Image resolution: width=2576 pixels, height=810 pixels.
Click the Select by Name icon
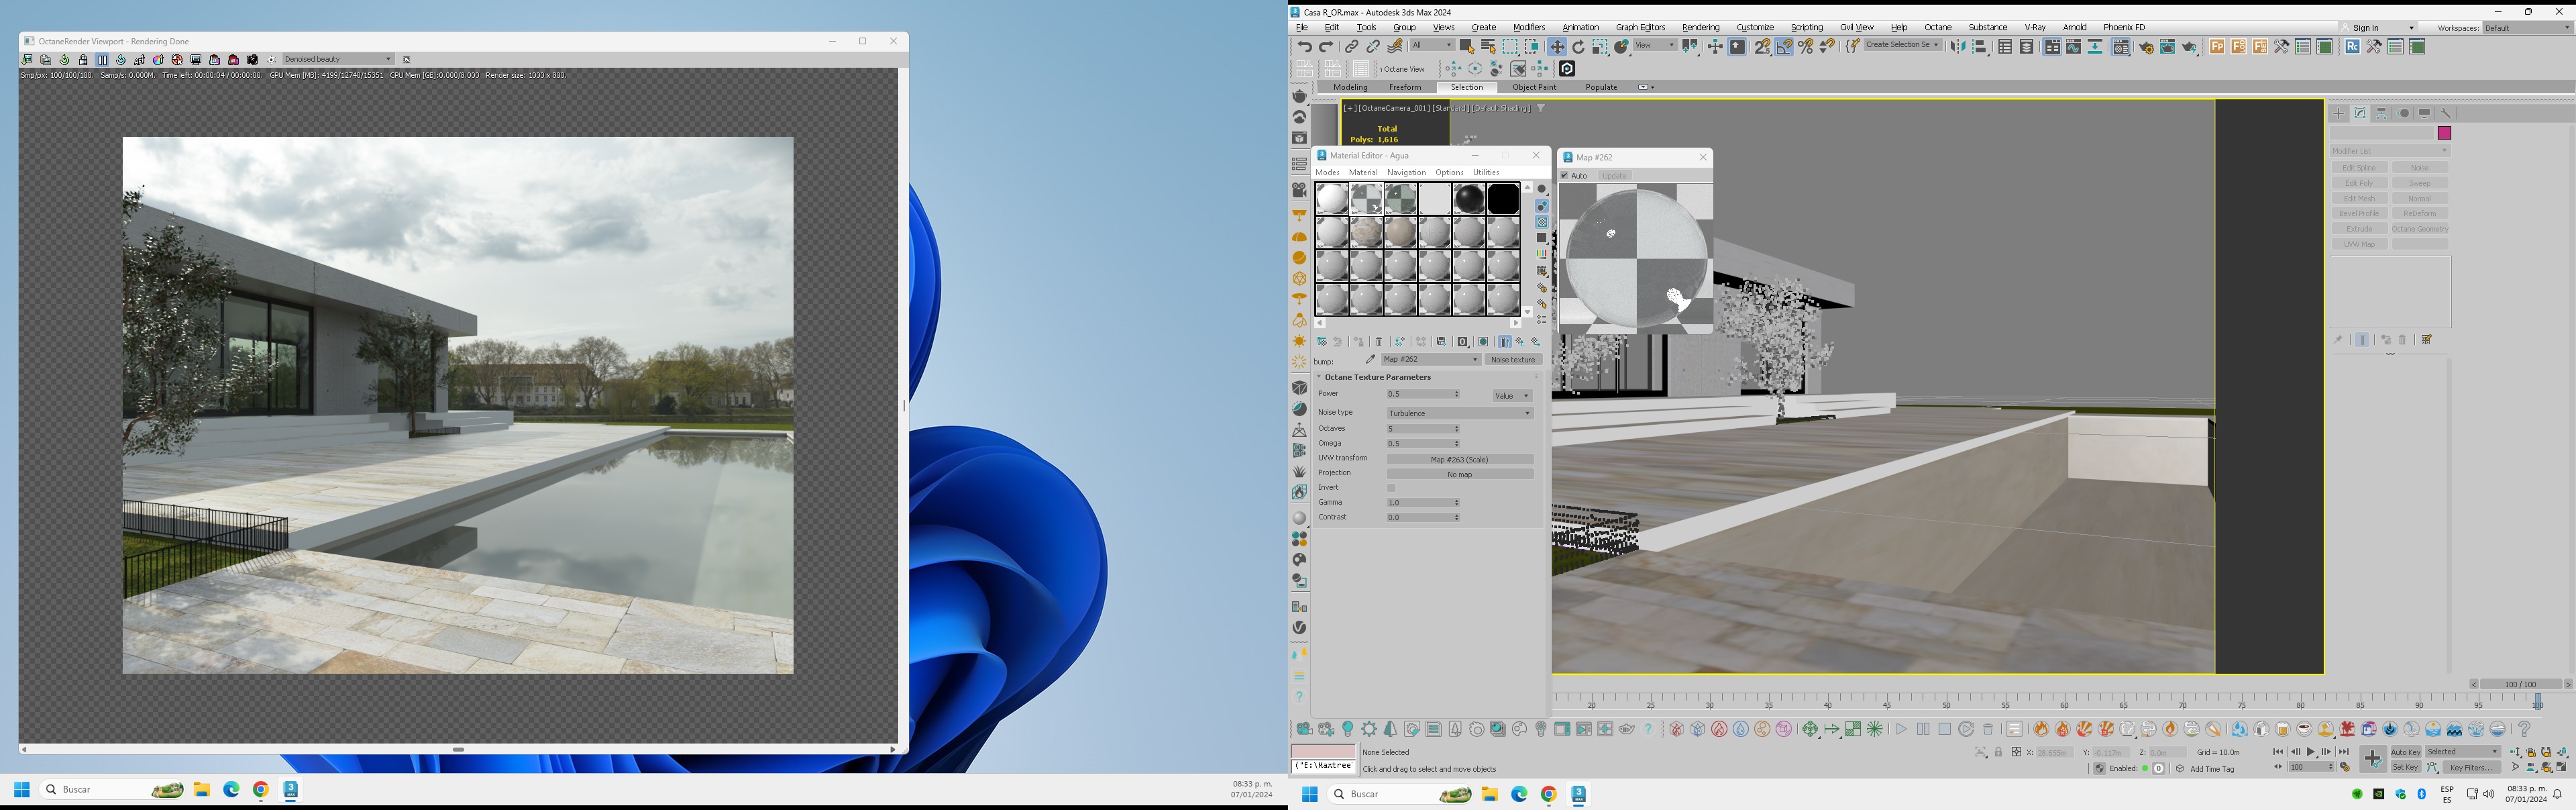pyautogui.click(x=1488, y=47)
